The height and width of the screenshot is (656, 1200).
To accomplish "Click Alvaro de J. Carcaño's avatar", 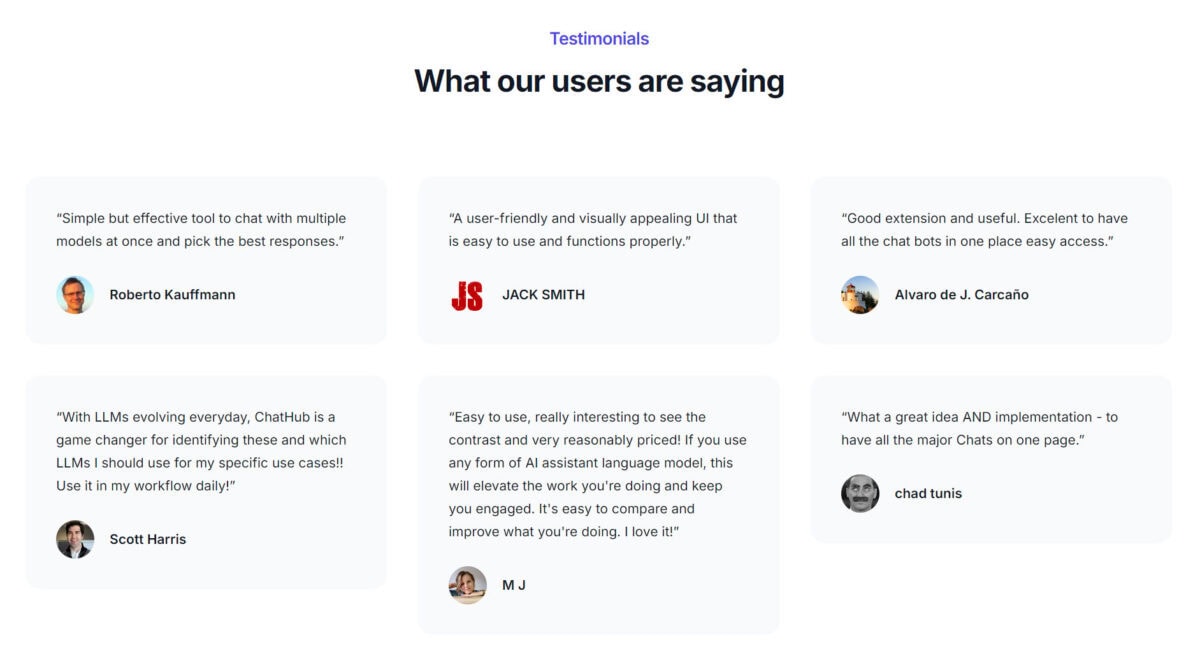I will click(860, 295).
